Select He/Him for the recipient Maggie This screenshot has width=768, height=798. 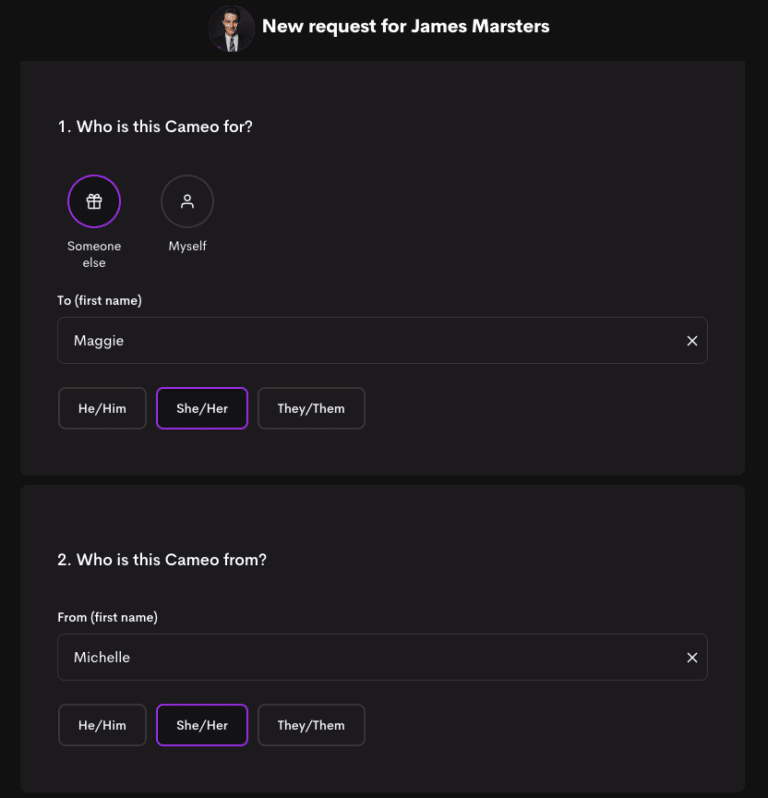click(102, 409)
